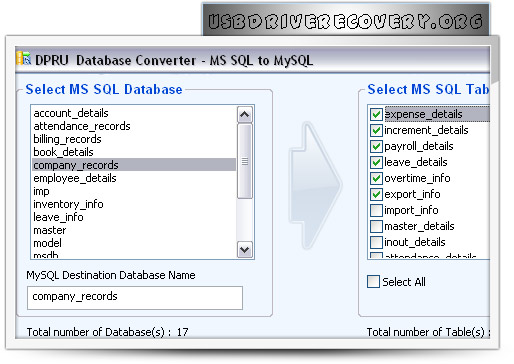Click the import_info table name
The image size is (514, 364).
(x=411, y=210)
